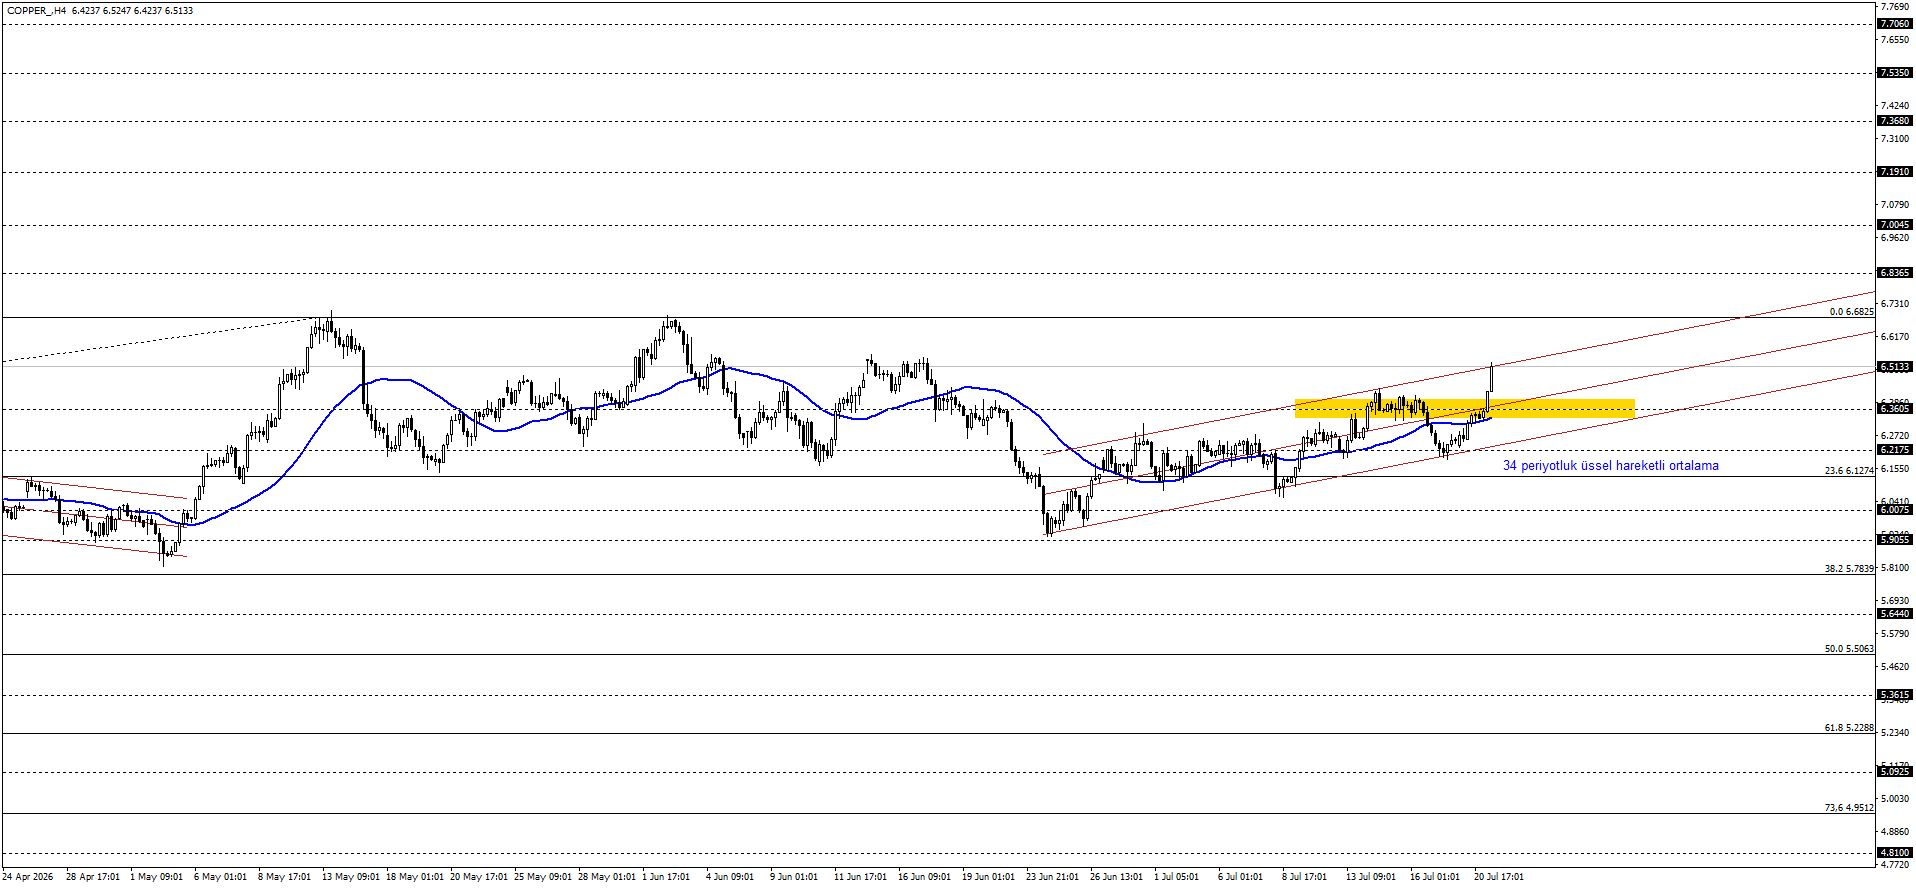Select the 13 May 09:01 time axis label
Image resolution: width=1916 pixels, height=888 pixels.
pyautogui.click(x=350, y=877)
